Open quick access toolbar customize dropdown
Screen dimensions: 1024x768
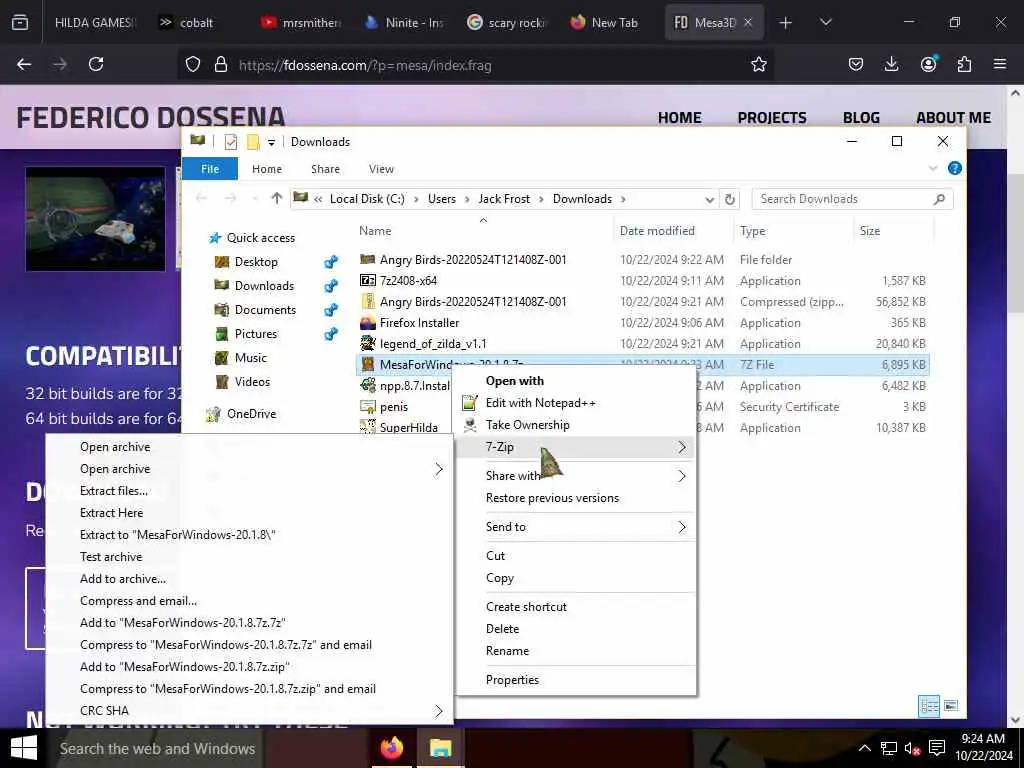[271, 142]
